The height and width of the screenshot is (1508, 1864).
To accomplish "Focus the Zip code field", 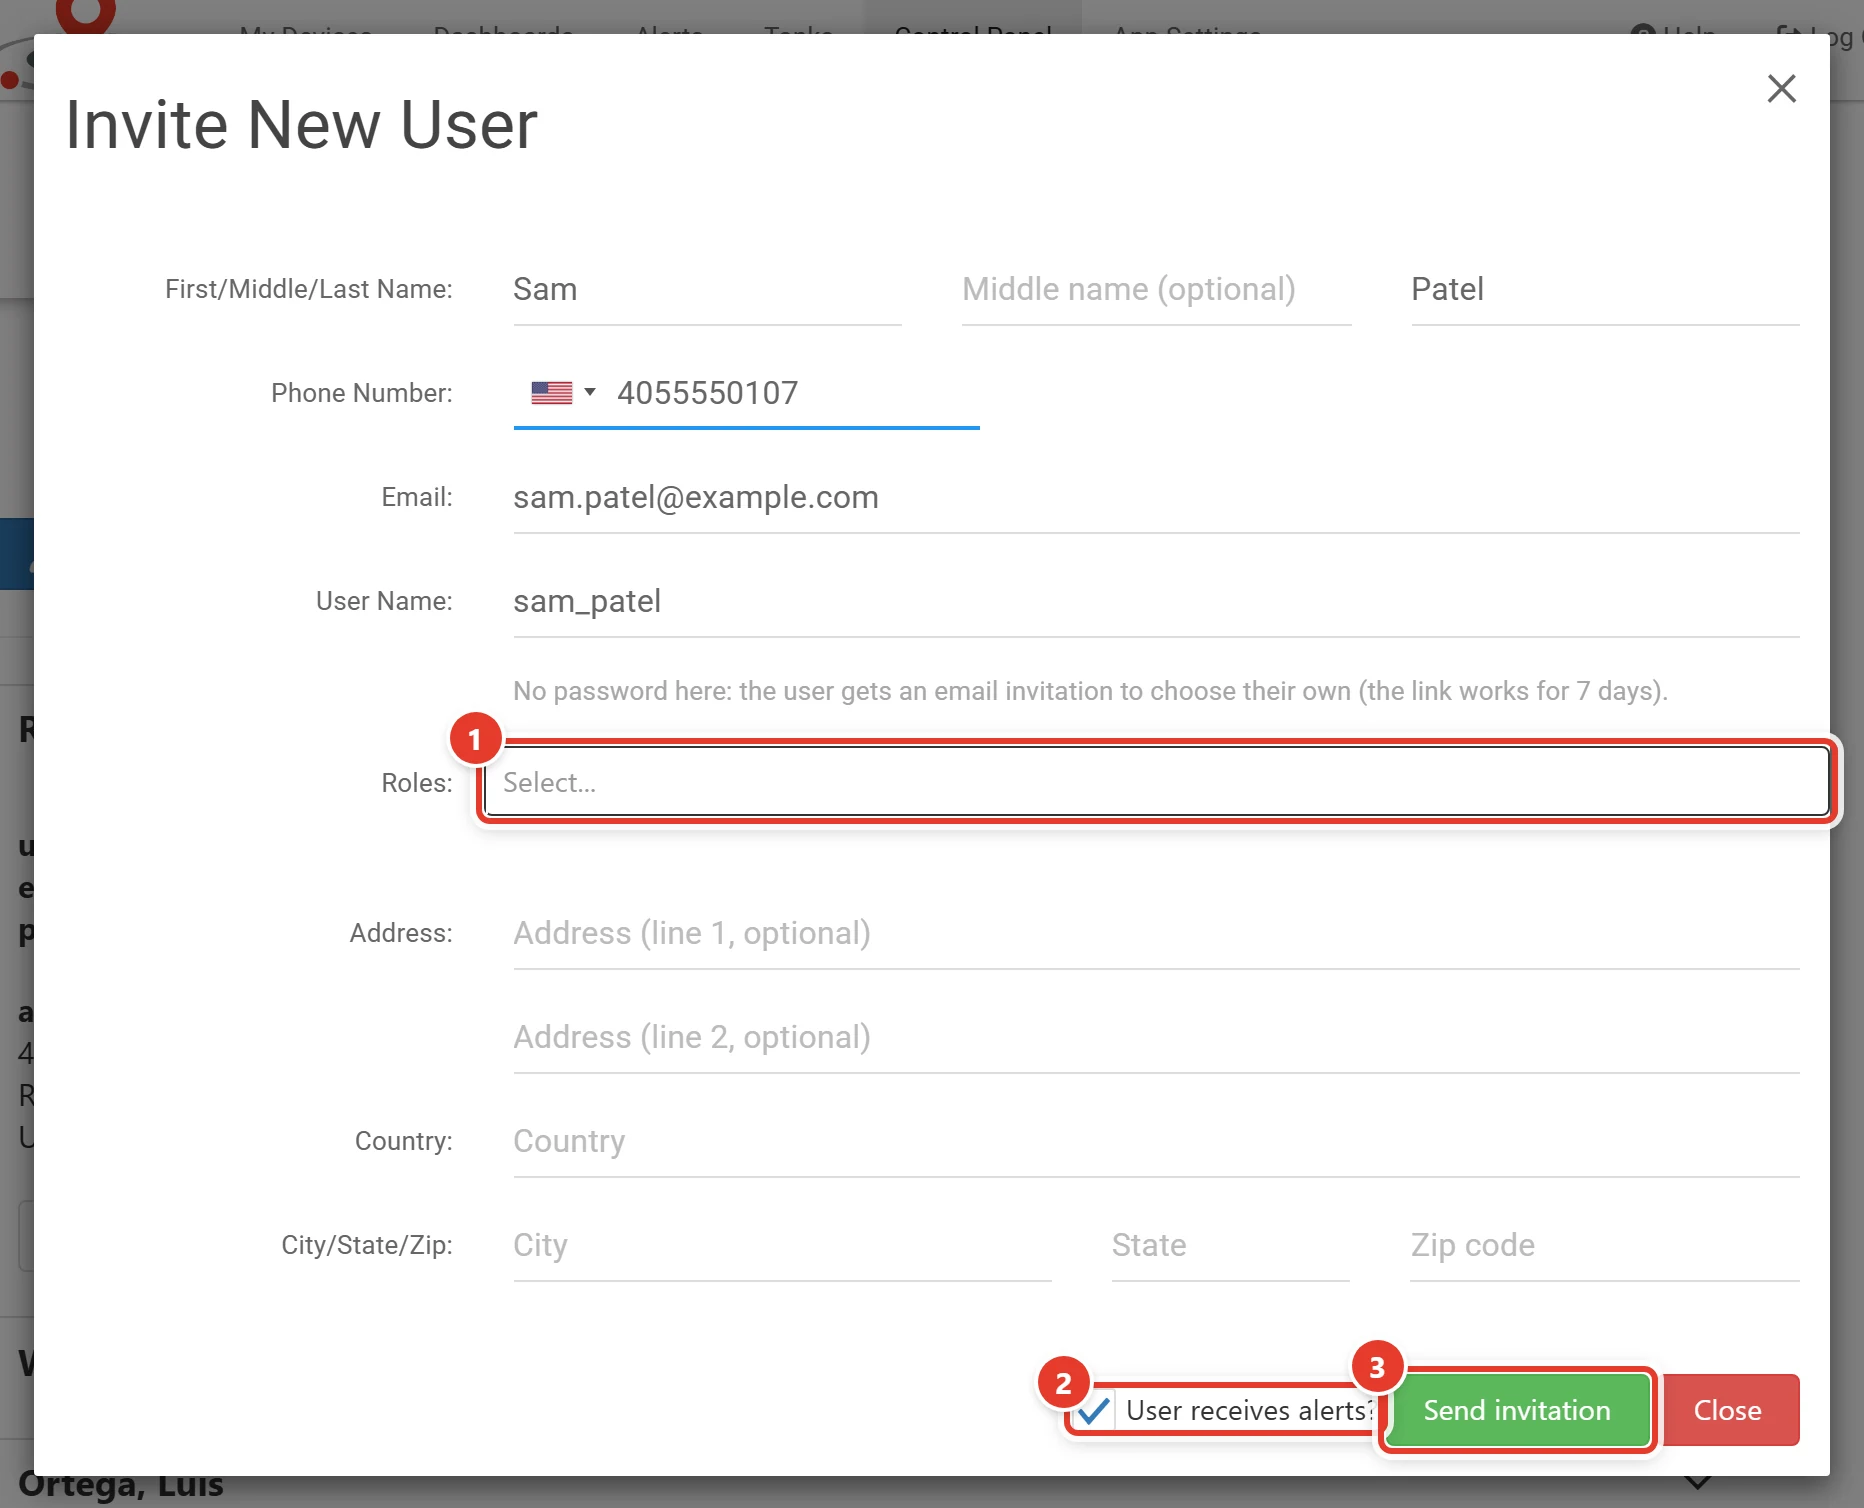I will tap(1604, 1246).
